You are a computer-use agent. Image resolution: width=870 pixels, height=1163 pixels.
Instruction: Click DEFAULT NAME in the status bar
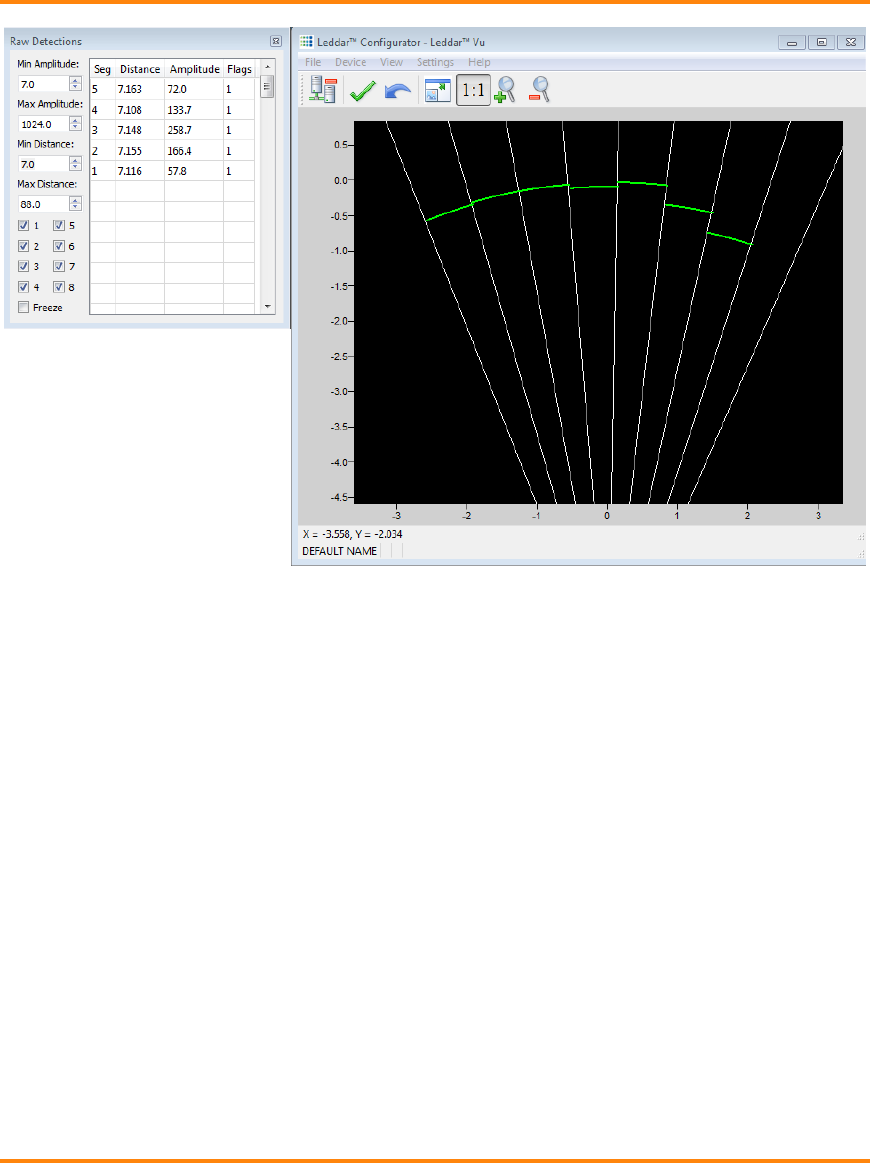tap(340, 551)
